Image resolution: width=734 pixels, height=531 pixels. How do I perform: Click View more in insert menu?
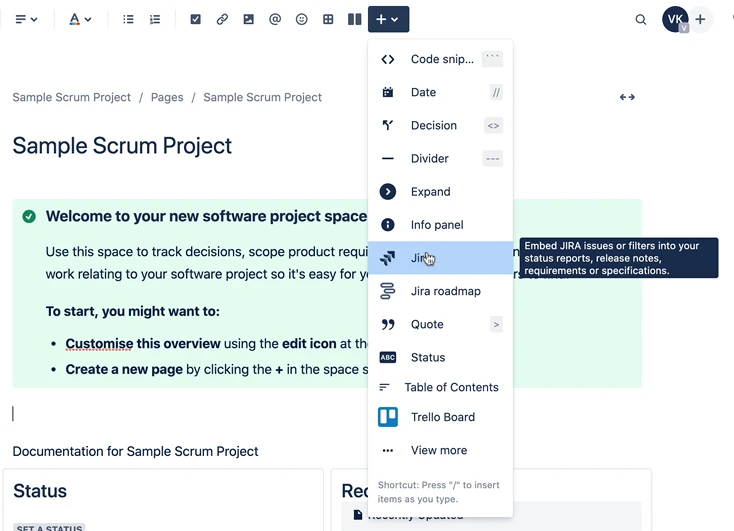point(440,450)
